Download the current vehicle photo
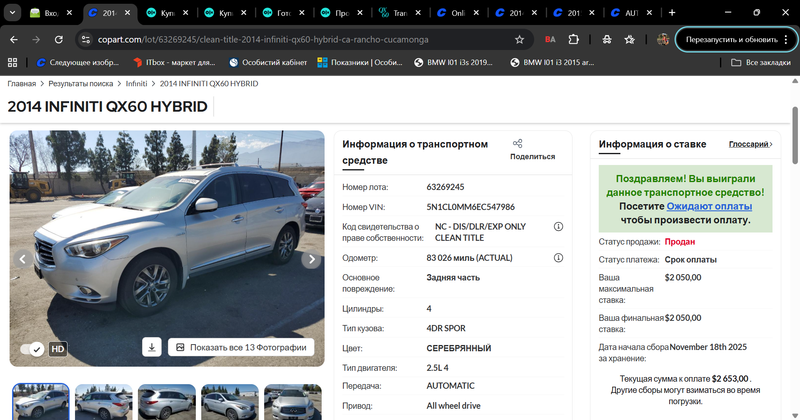800x420 pixels. tap(152, 347)
